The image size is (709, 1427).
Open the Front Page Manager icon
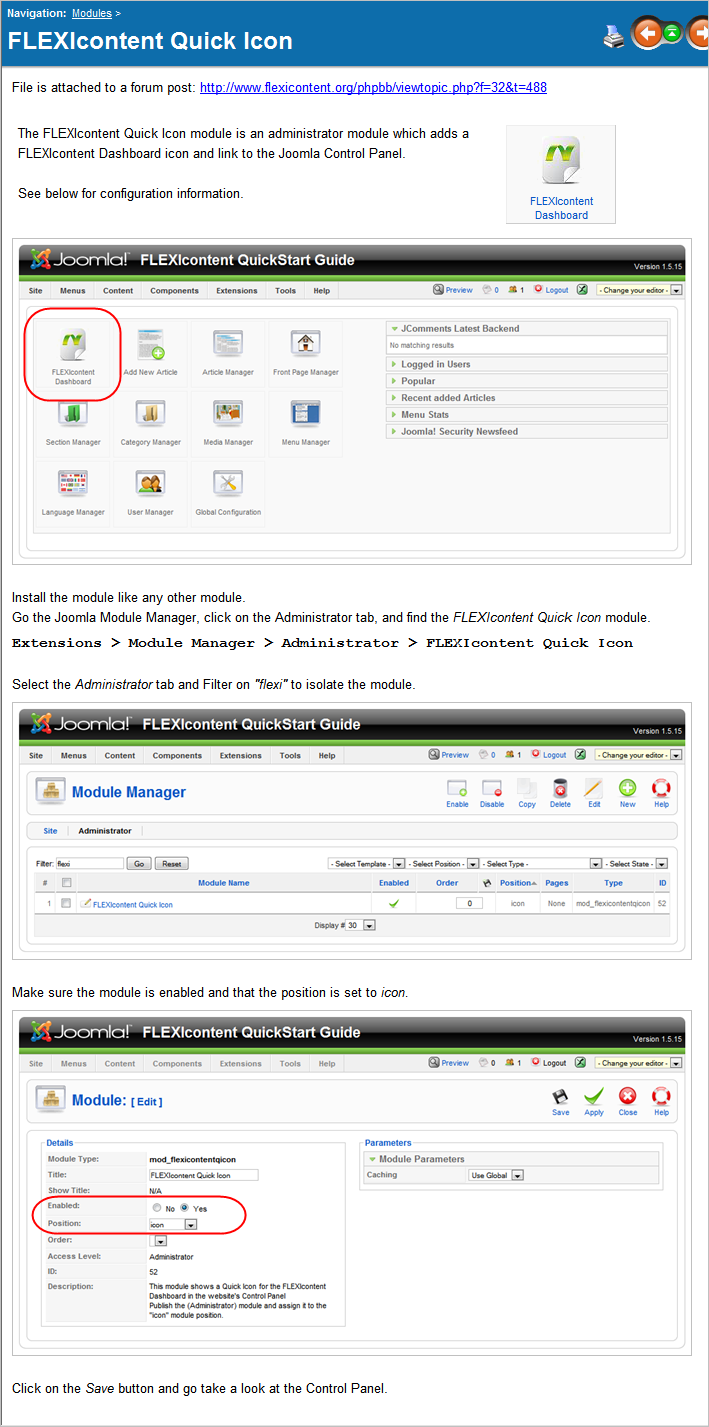click(x=306, y=356)
